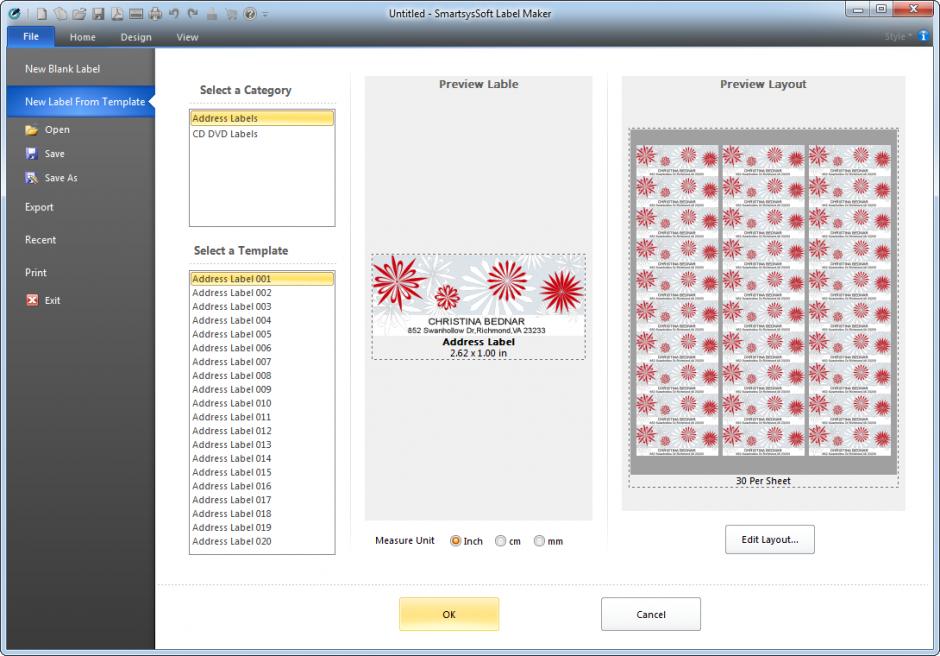Click the help question mark icon
Viewport: 940px width, 656px height.
pos(249,13)
